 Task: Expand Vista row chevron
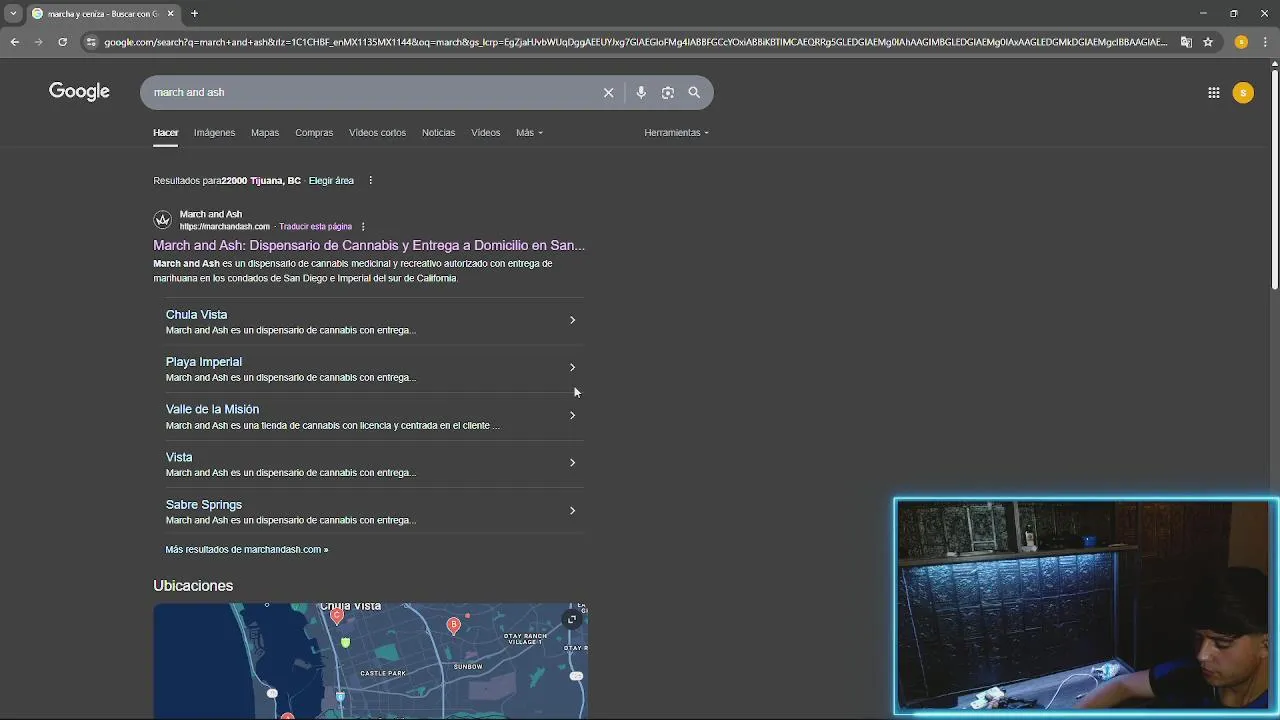pyautogui.click(x=572, y=462)
